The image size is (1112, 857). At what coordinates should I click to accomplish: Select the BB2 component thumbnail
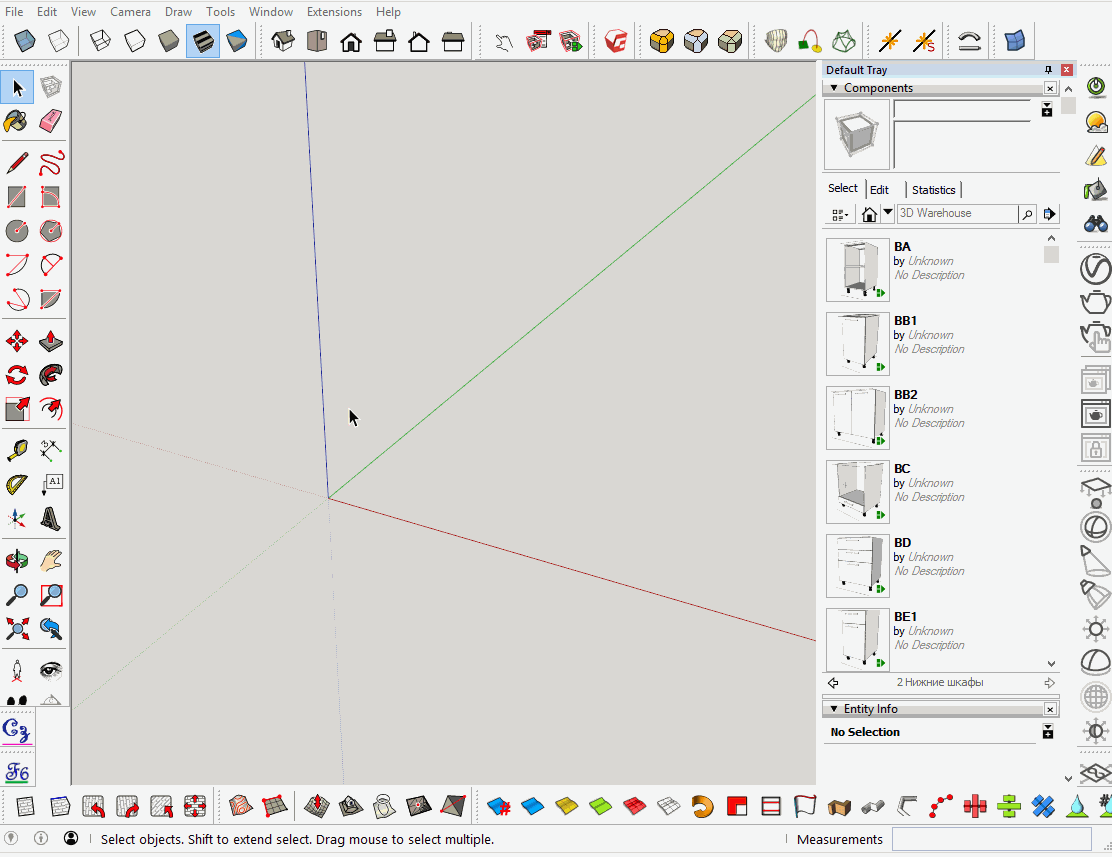(x=857, y=417)
